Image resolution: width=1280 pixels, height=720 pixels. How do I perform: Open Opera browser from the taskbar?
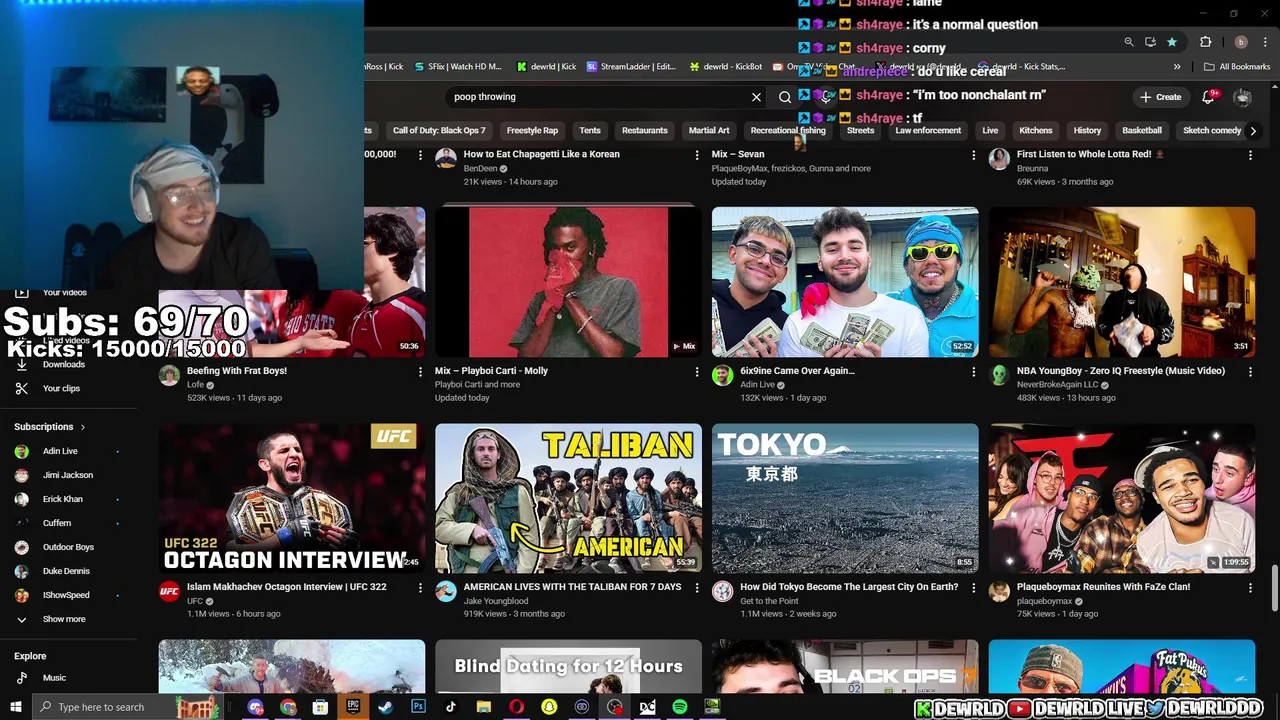tap(516, 707)
